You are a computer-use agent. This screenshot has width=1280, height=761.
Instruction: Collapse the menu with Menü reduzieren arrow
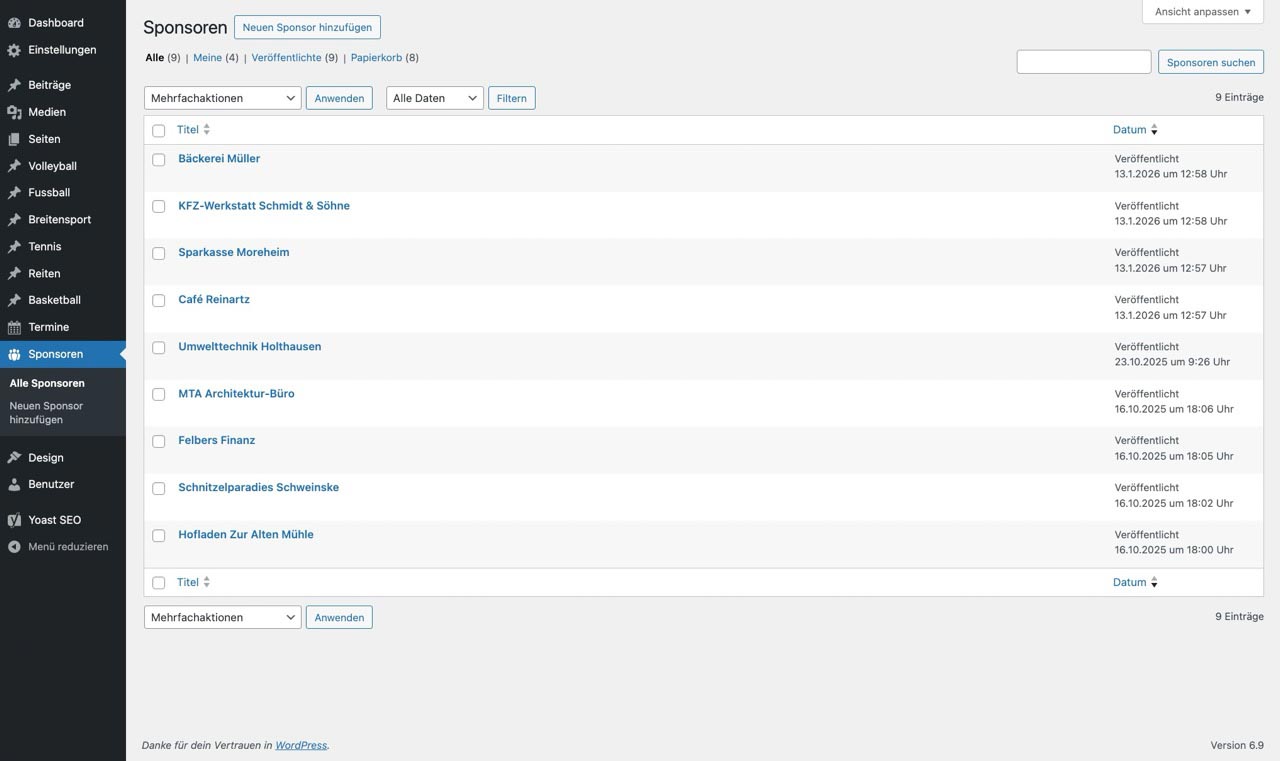pyautogui.click(x=14, y=547)
